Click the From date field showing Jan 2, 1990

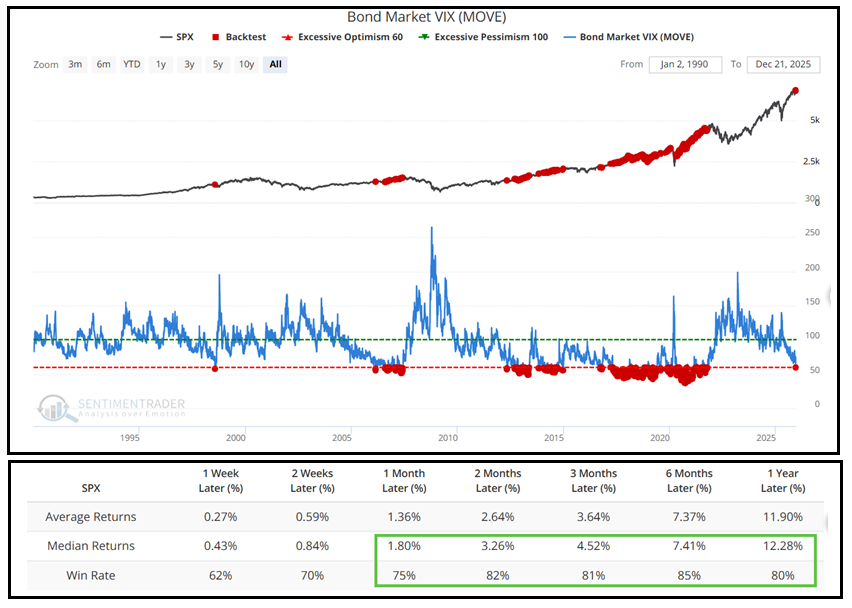click(x=686, y=64)
